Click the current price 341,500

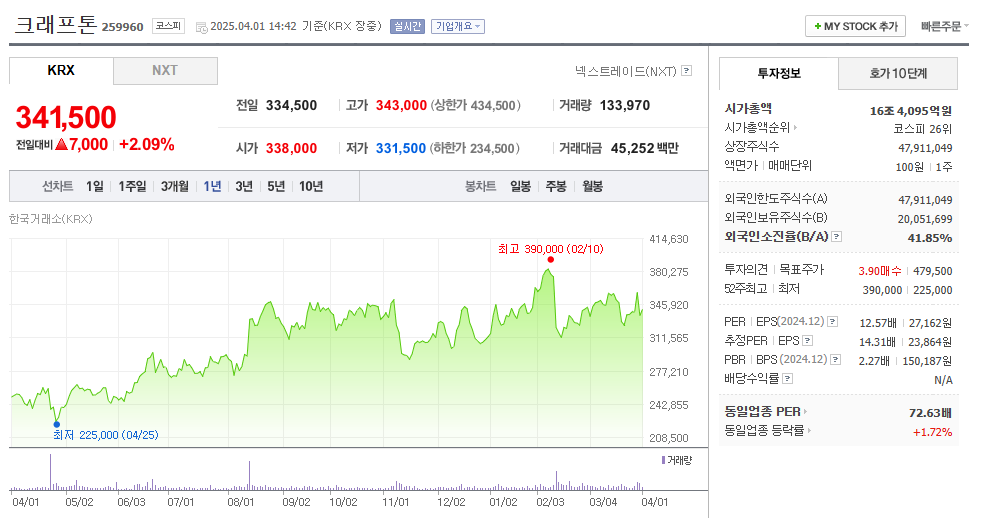coord(66,117)
